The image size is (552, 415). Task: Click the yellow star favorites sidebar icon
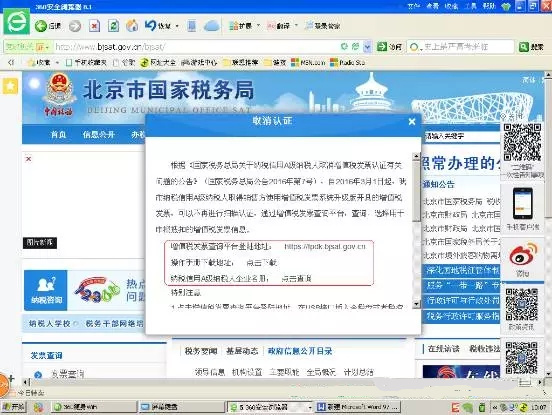click(10, 86)
